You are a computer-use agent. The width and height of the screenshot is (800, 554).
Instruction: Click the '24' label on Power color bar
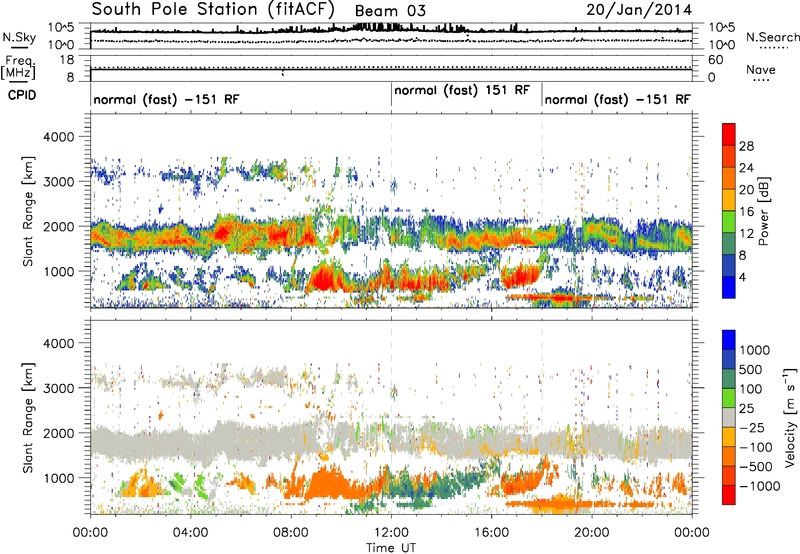pyautogui.click(x=746, y=168)
